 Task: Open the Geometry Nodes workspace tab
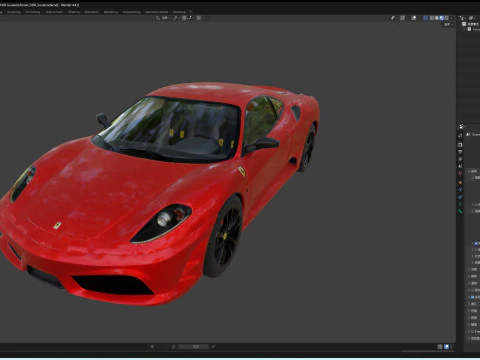(x=157, y=12)
